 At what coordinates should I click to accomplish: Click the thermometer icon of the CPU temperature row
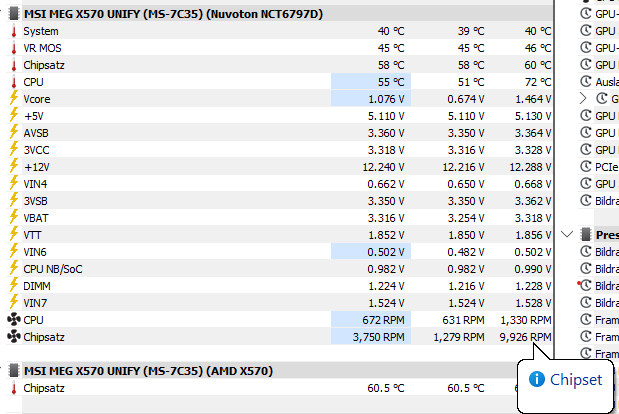(x=14, y=82)
